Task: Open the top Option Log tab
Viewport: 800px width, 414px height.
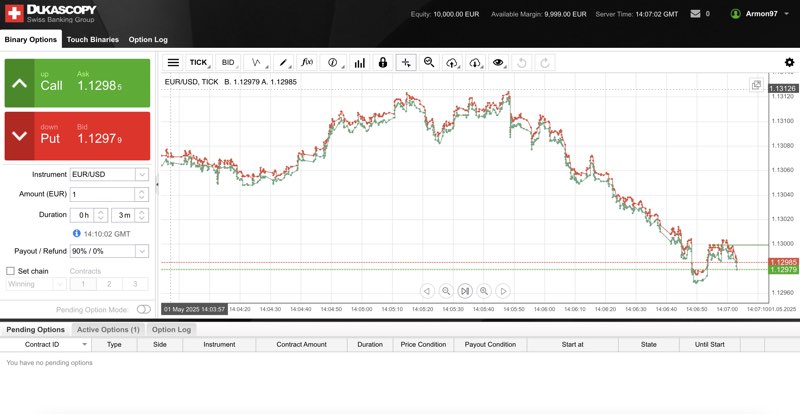Action: (148, 39)
